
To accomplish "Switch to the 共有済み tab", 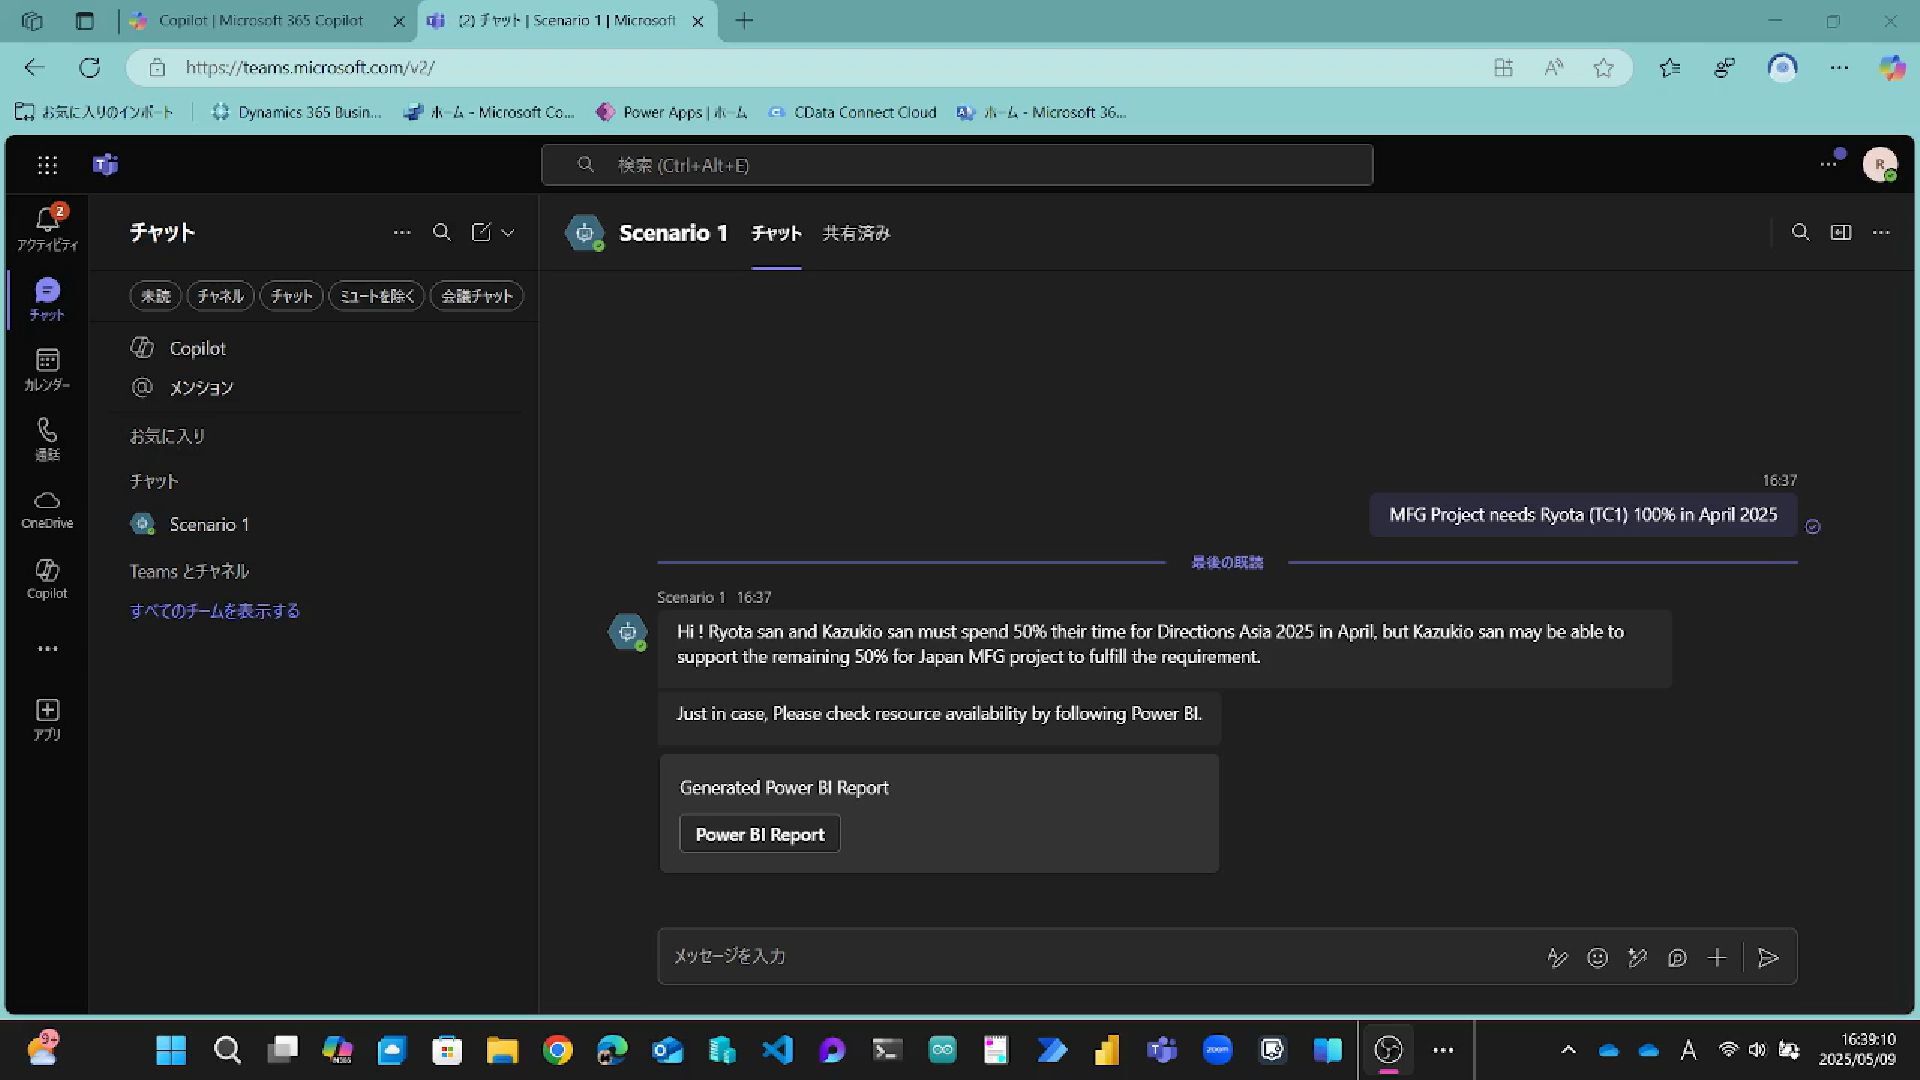I will [855, 233].
